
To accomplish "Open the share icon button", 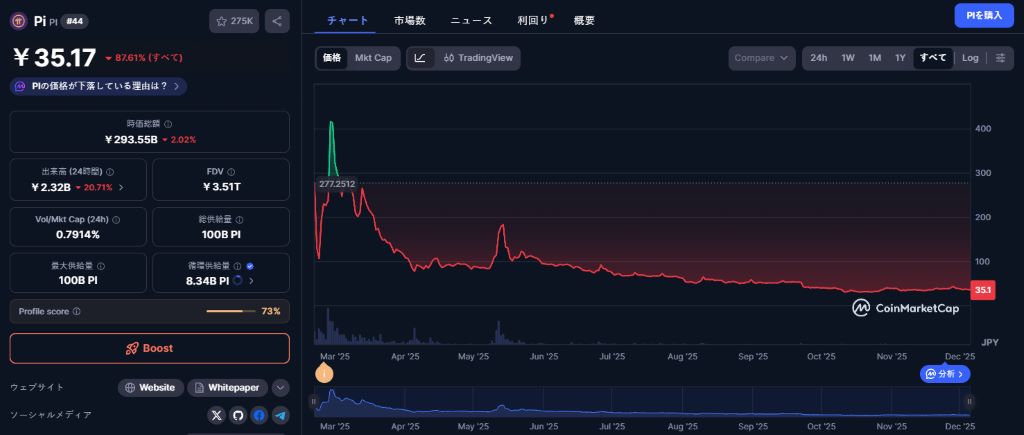I will pyautogui.click(x=277, y=21).
